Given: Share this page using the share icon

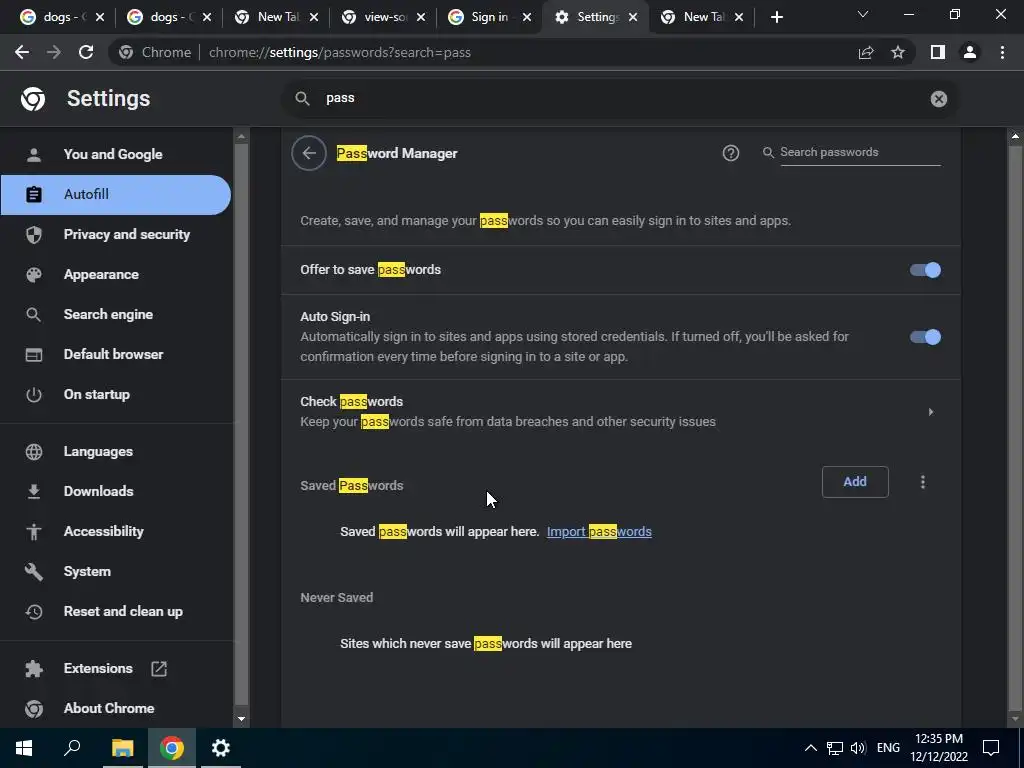Looking at the screenshot, I should (866, 52).
